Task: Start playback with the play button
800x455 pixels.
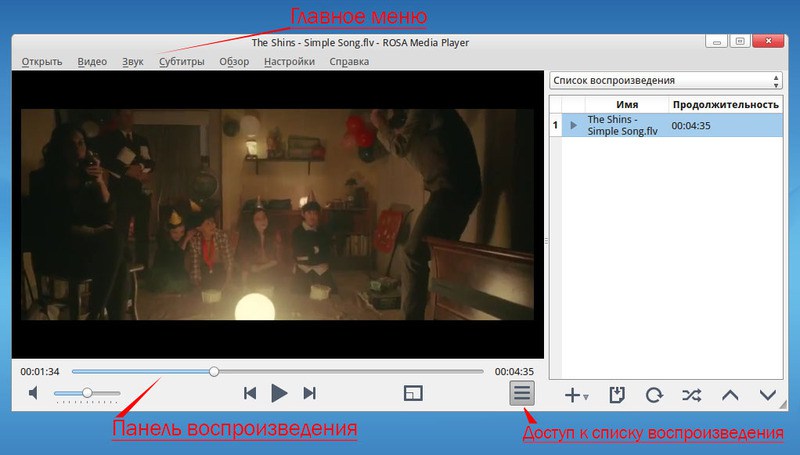Action: pyautogui.click(x=279, y=393)
